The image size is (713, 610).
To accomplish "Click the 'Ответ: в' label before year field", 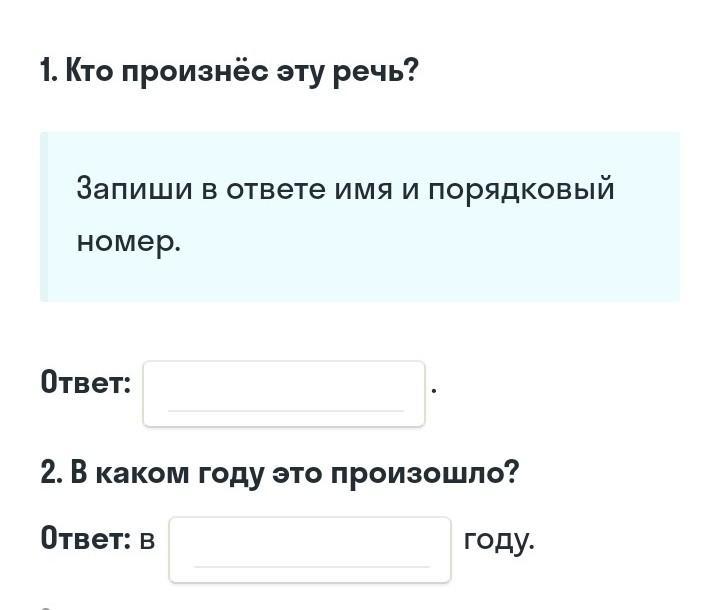I will (x=98, y=539).
